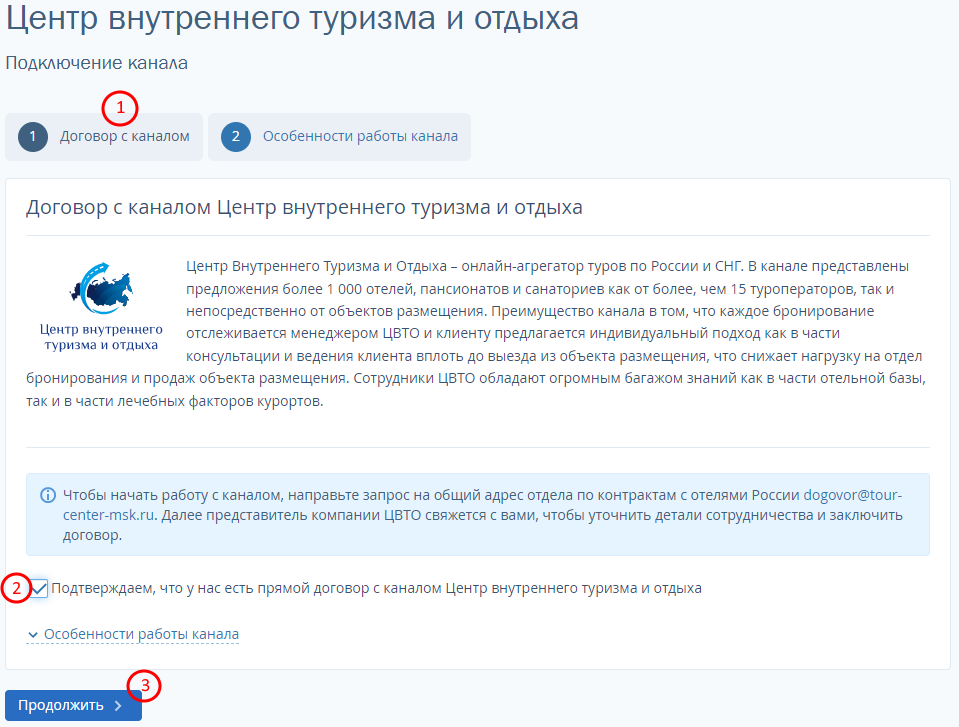Click the step number 2 circle icon
The height and width of the screenshot is (727, 959).
pos(235,137)
